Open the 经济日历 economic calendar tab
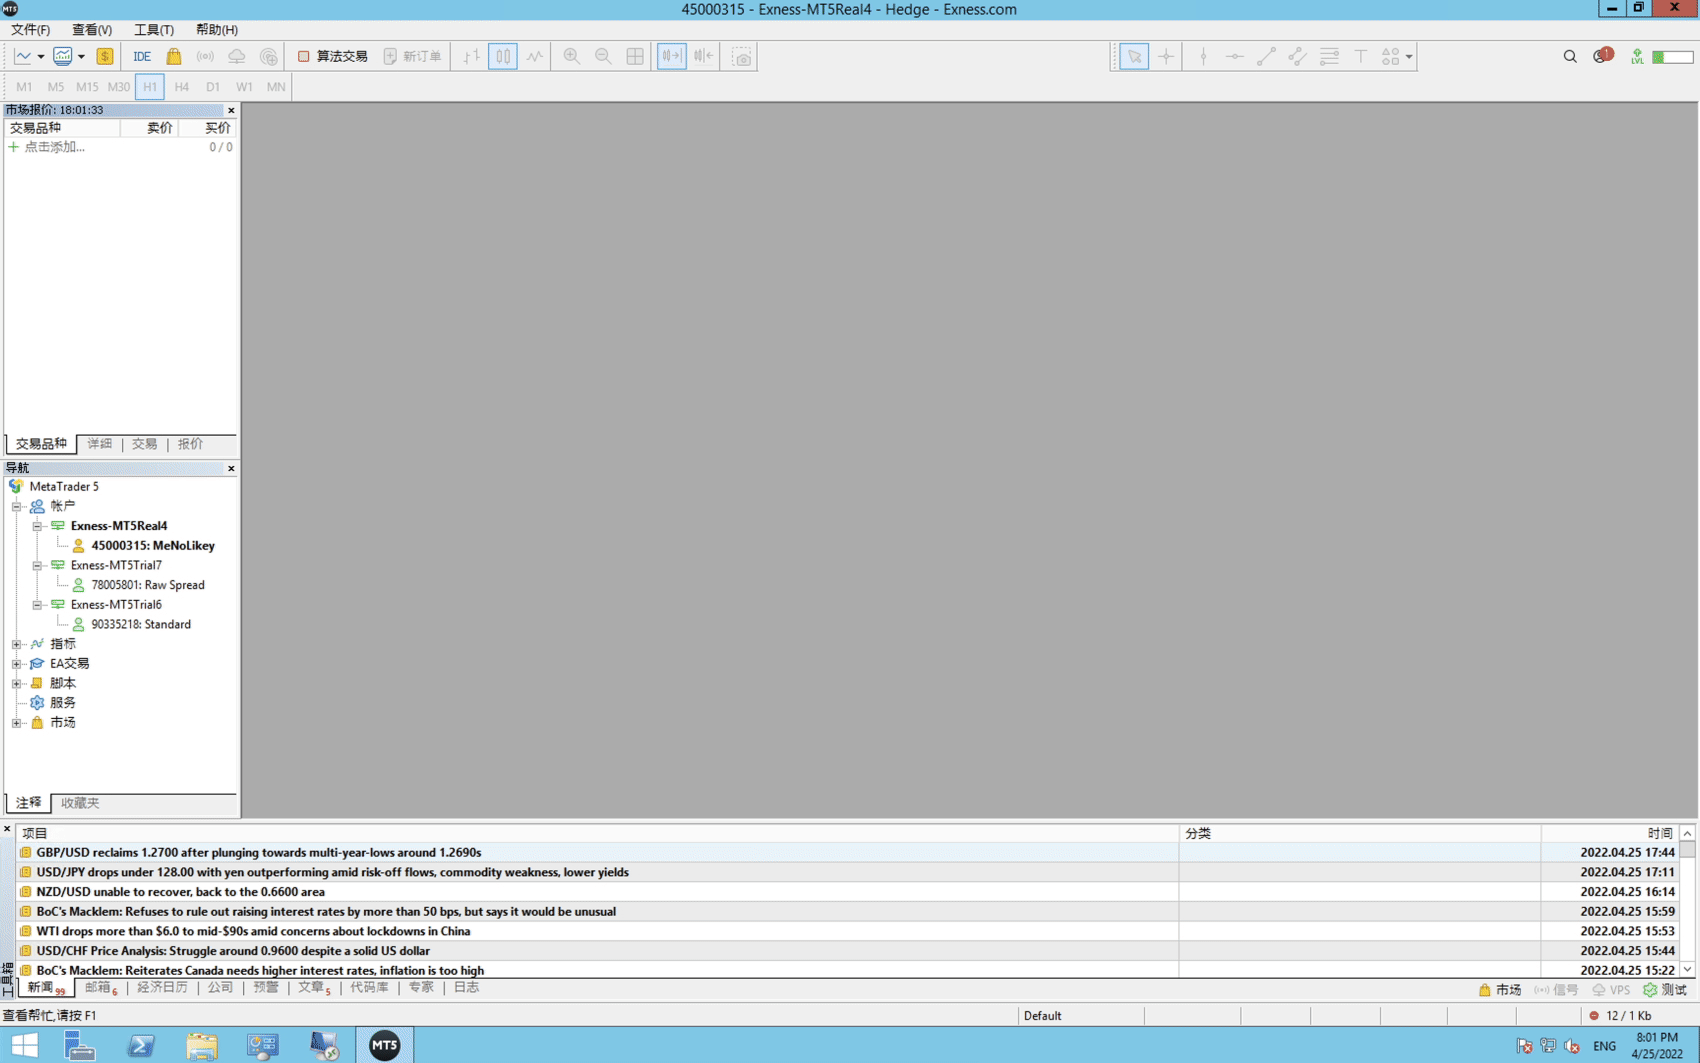 (x=162, y=988)
